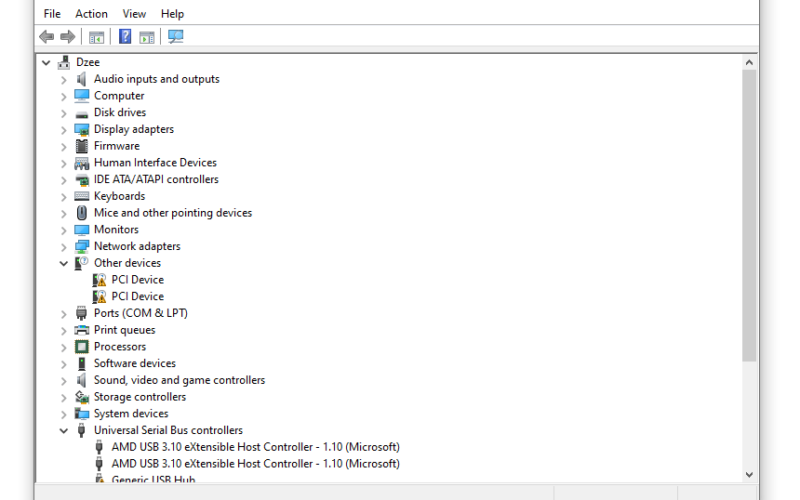800x500 pixels.
Task: Click the Audio inputs and outputs speaker icon
Action: (82, 79)
